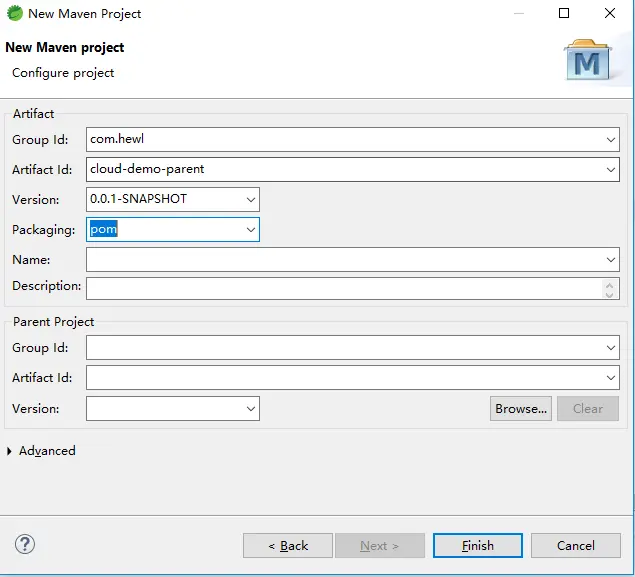
Task: Click the 'Packaging:' label
Action: 44,230
